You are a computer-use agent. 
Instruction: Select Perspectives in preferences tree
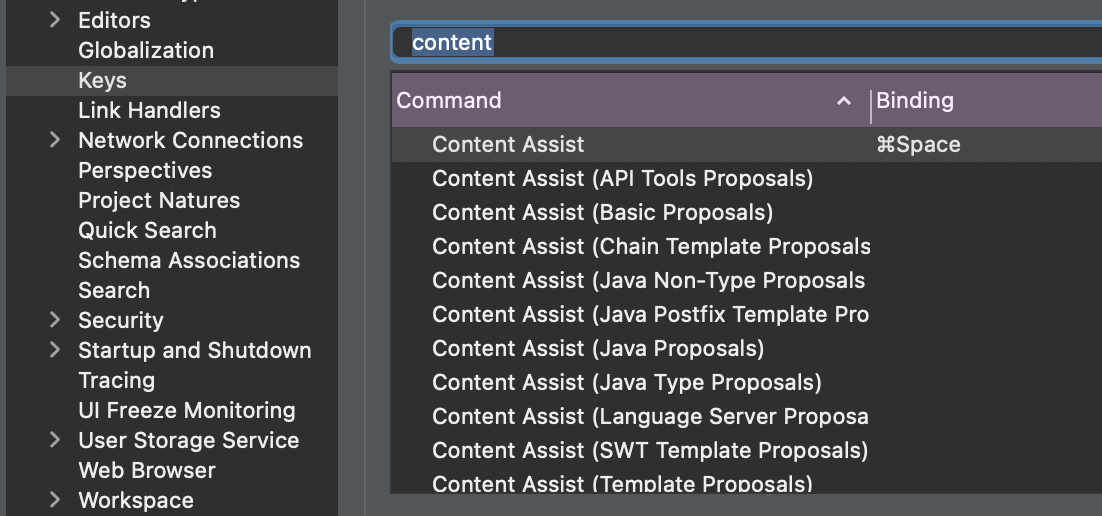coord(145,170)
